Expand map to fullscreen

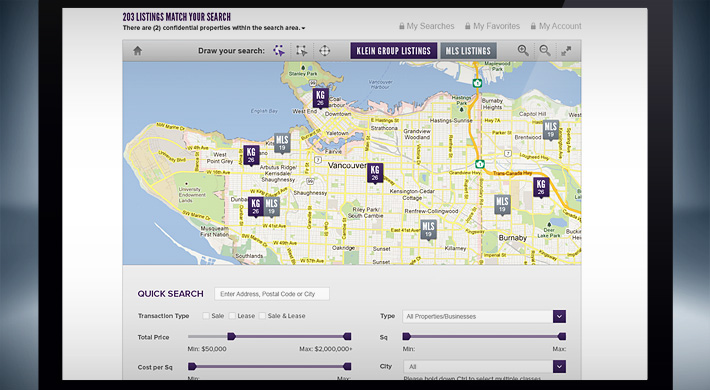566,51
